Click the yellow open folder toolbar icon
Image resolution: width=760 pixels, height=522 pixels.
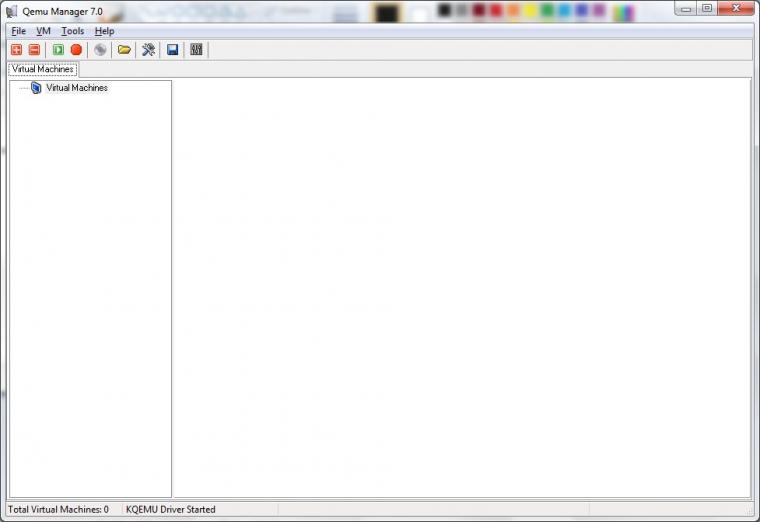(x=124, y=50)
